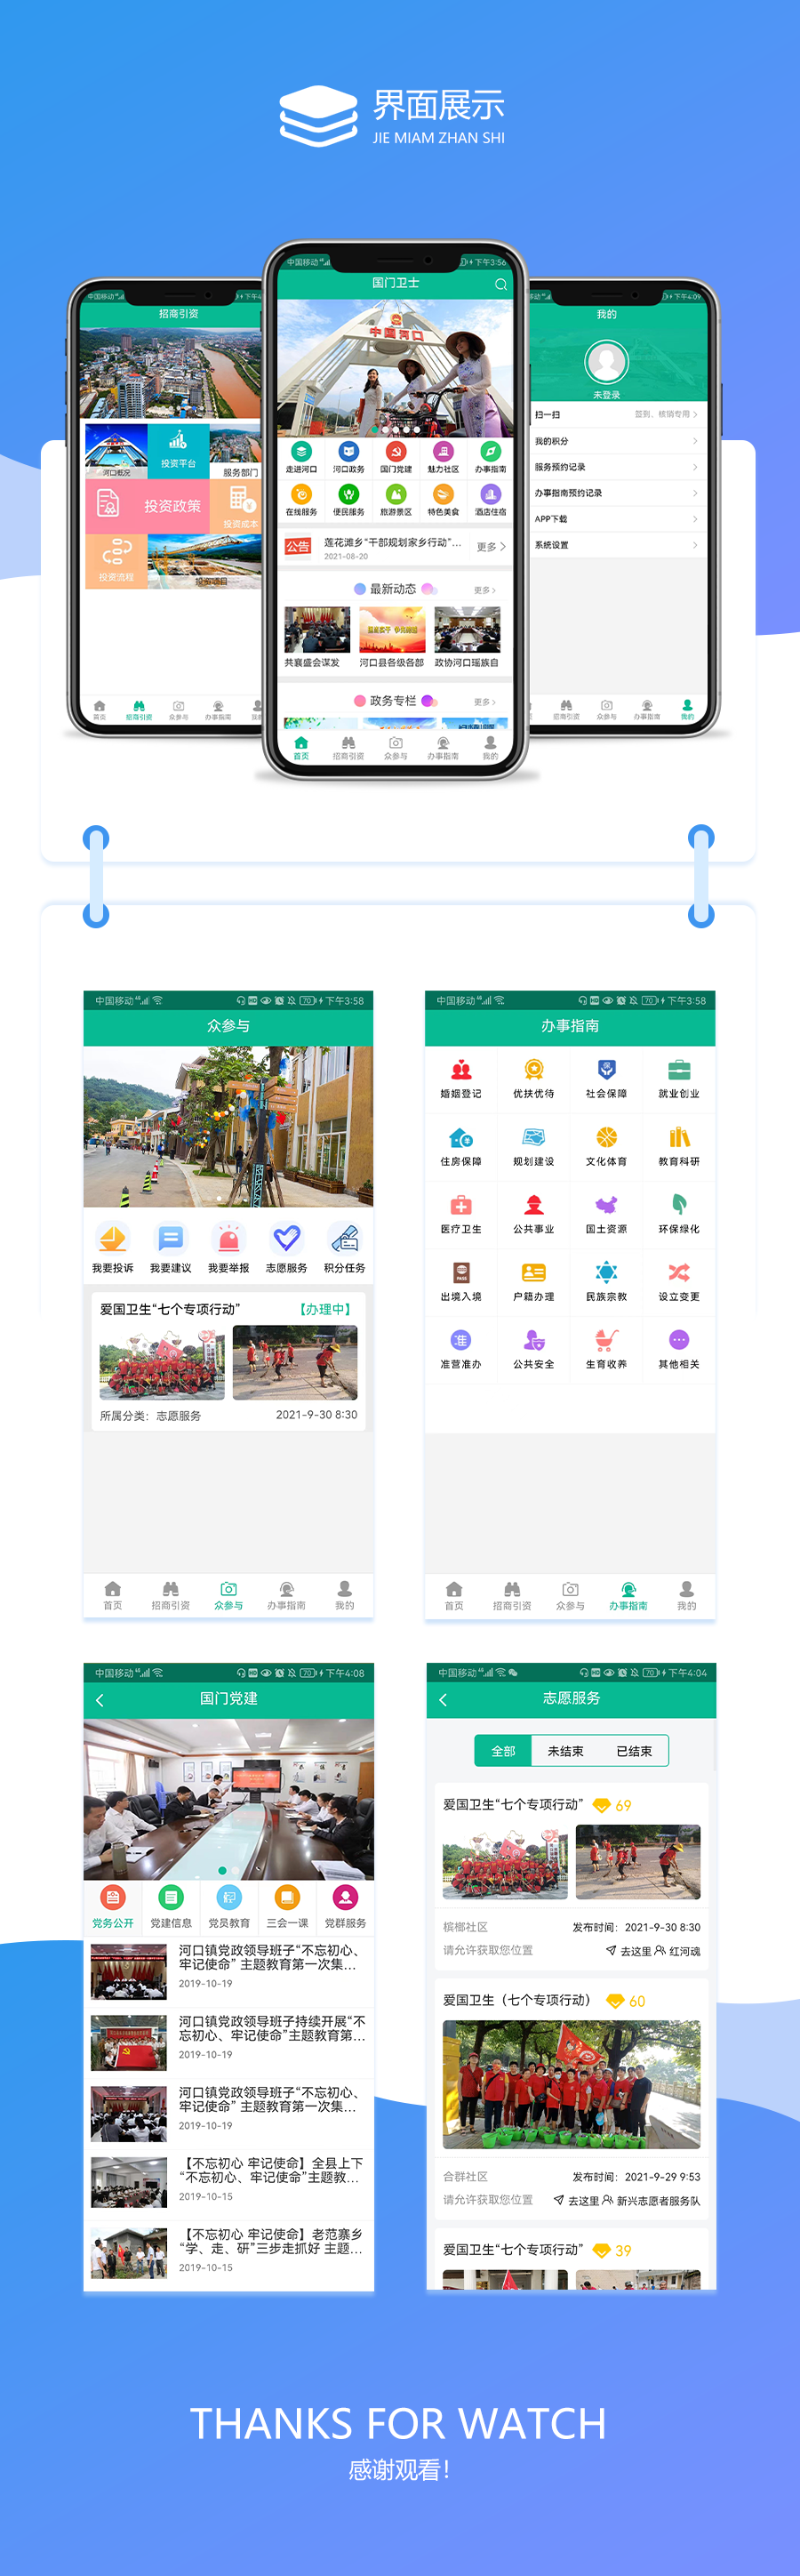
Task: Open the 婚姻登记 icon in 办事指南
Action: 461,1077
